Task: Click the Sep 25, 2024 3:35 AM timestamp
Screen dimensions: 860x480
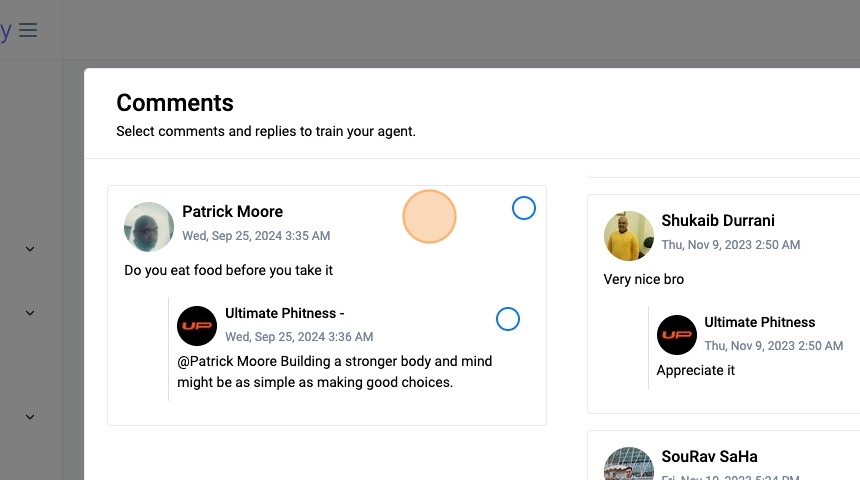Action: pyautogui.click(x=256, y=236)
